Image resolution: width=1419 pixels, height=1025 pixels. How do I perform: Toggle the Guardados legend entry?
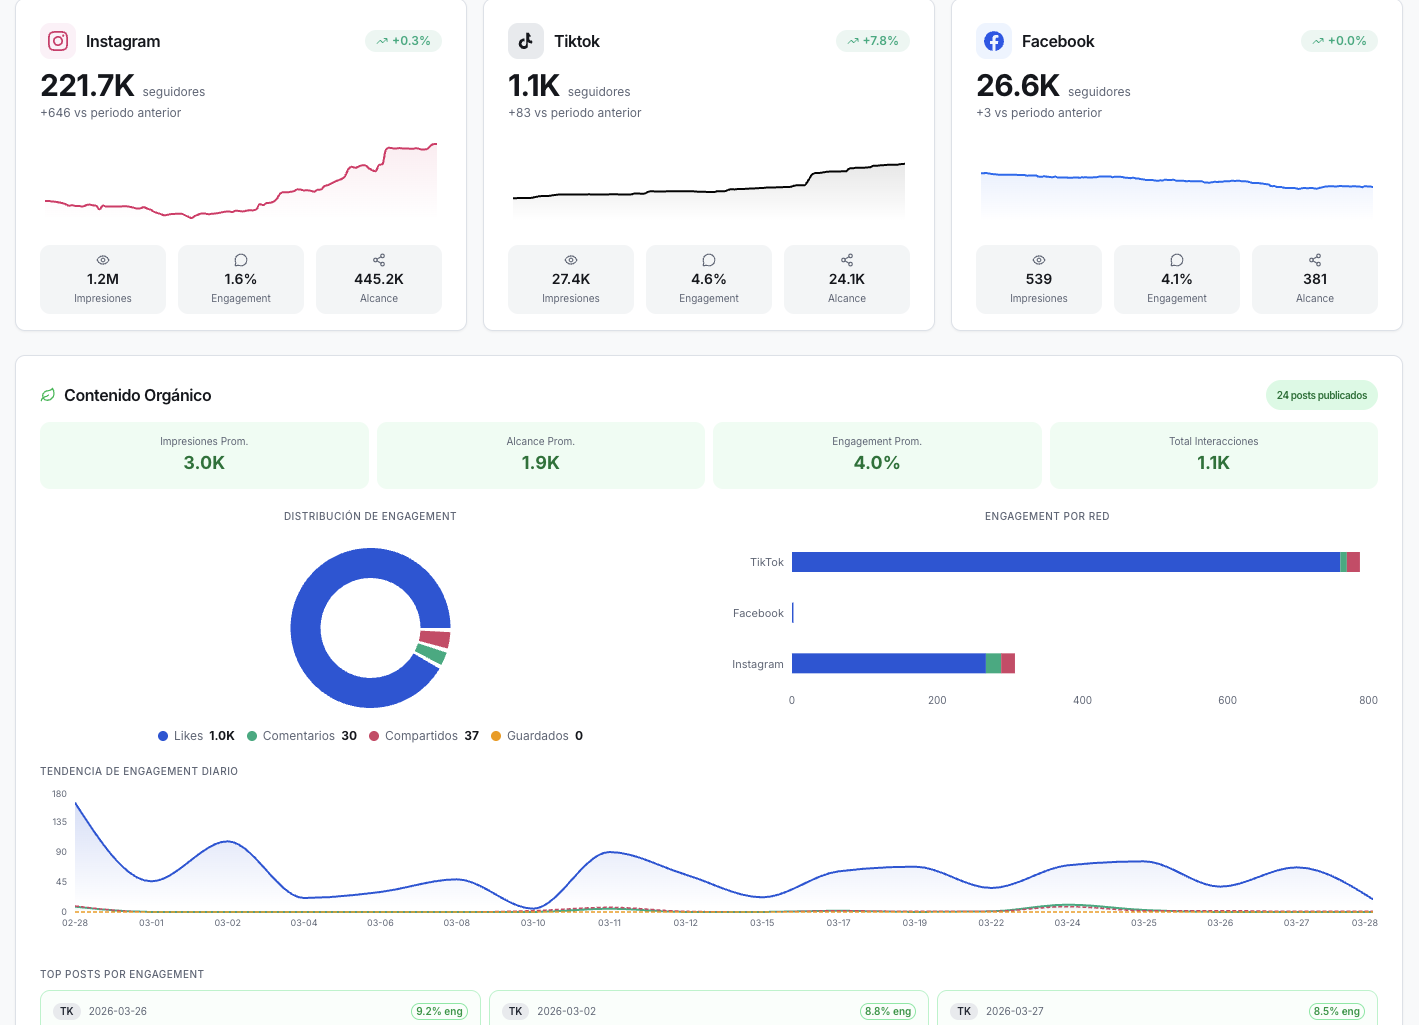pyautogui.click(x=536, y=736)
